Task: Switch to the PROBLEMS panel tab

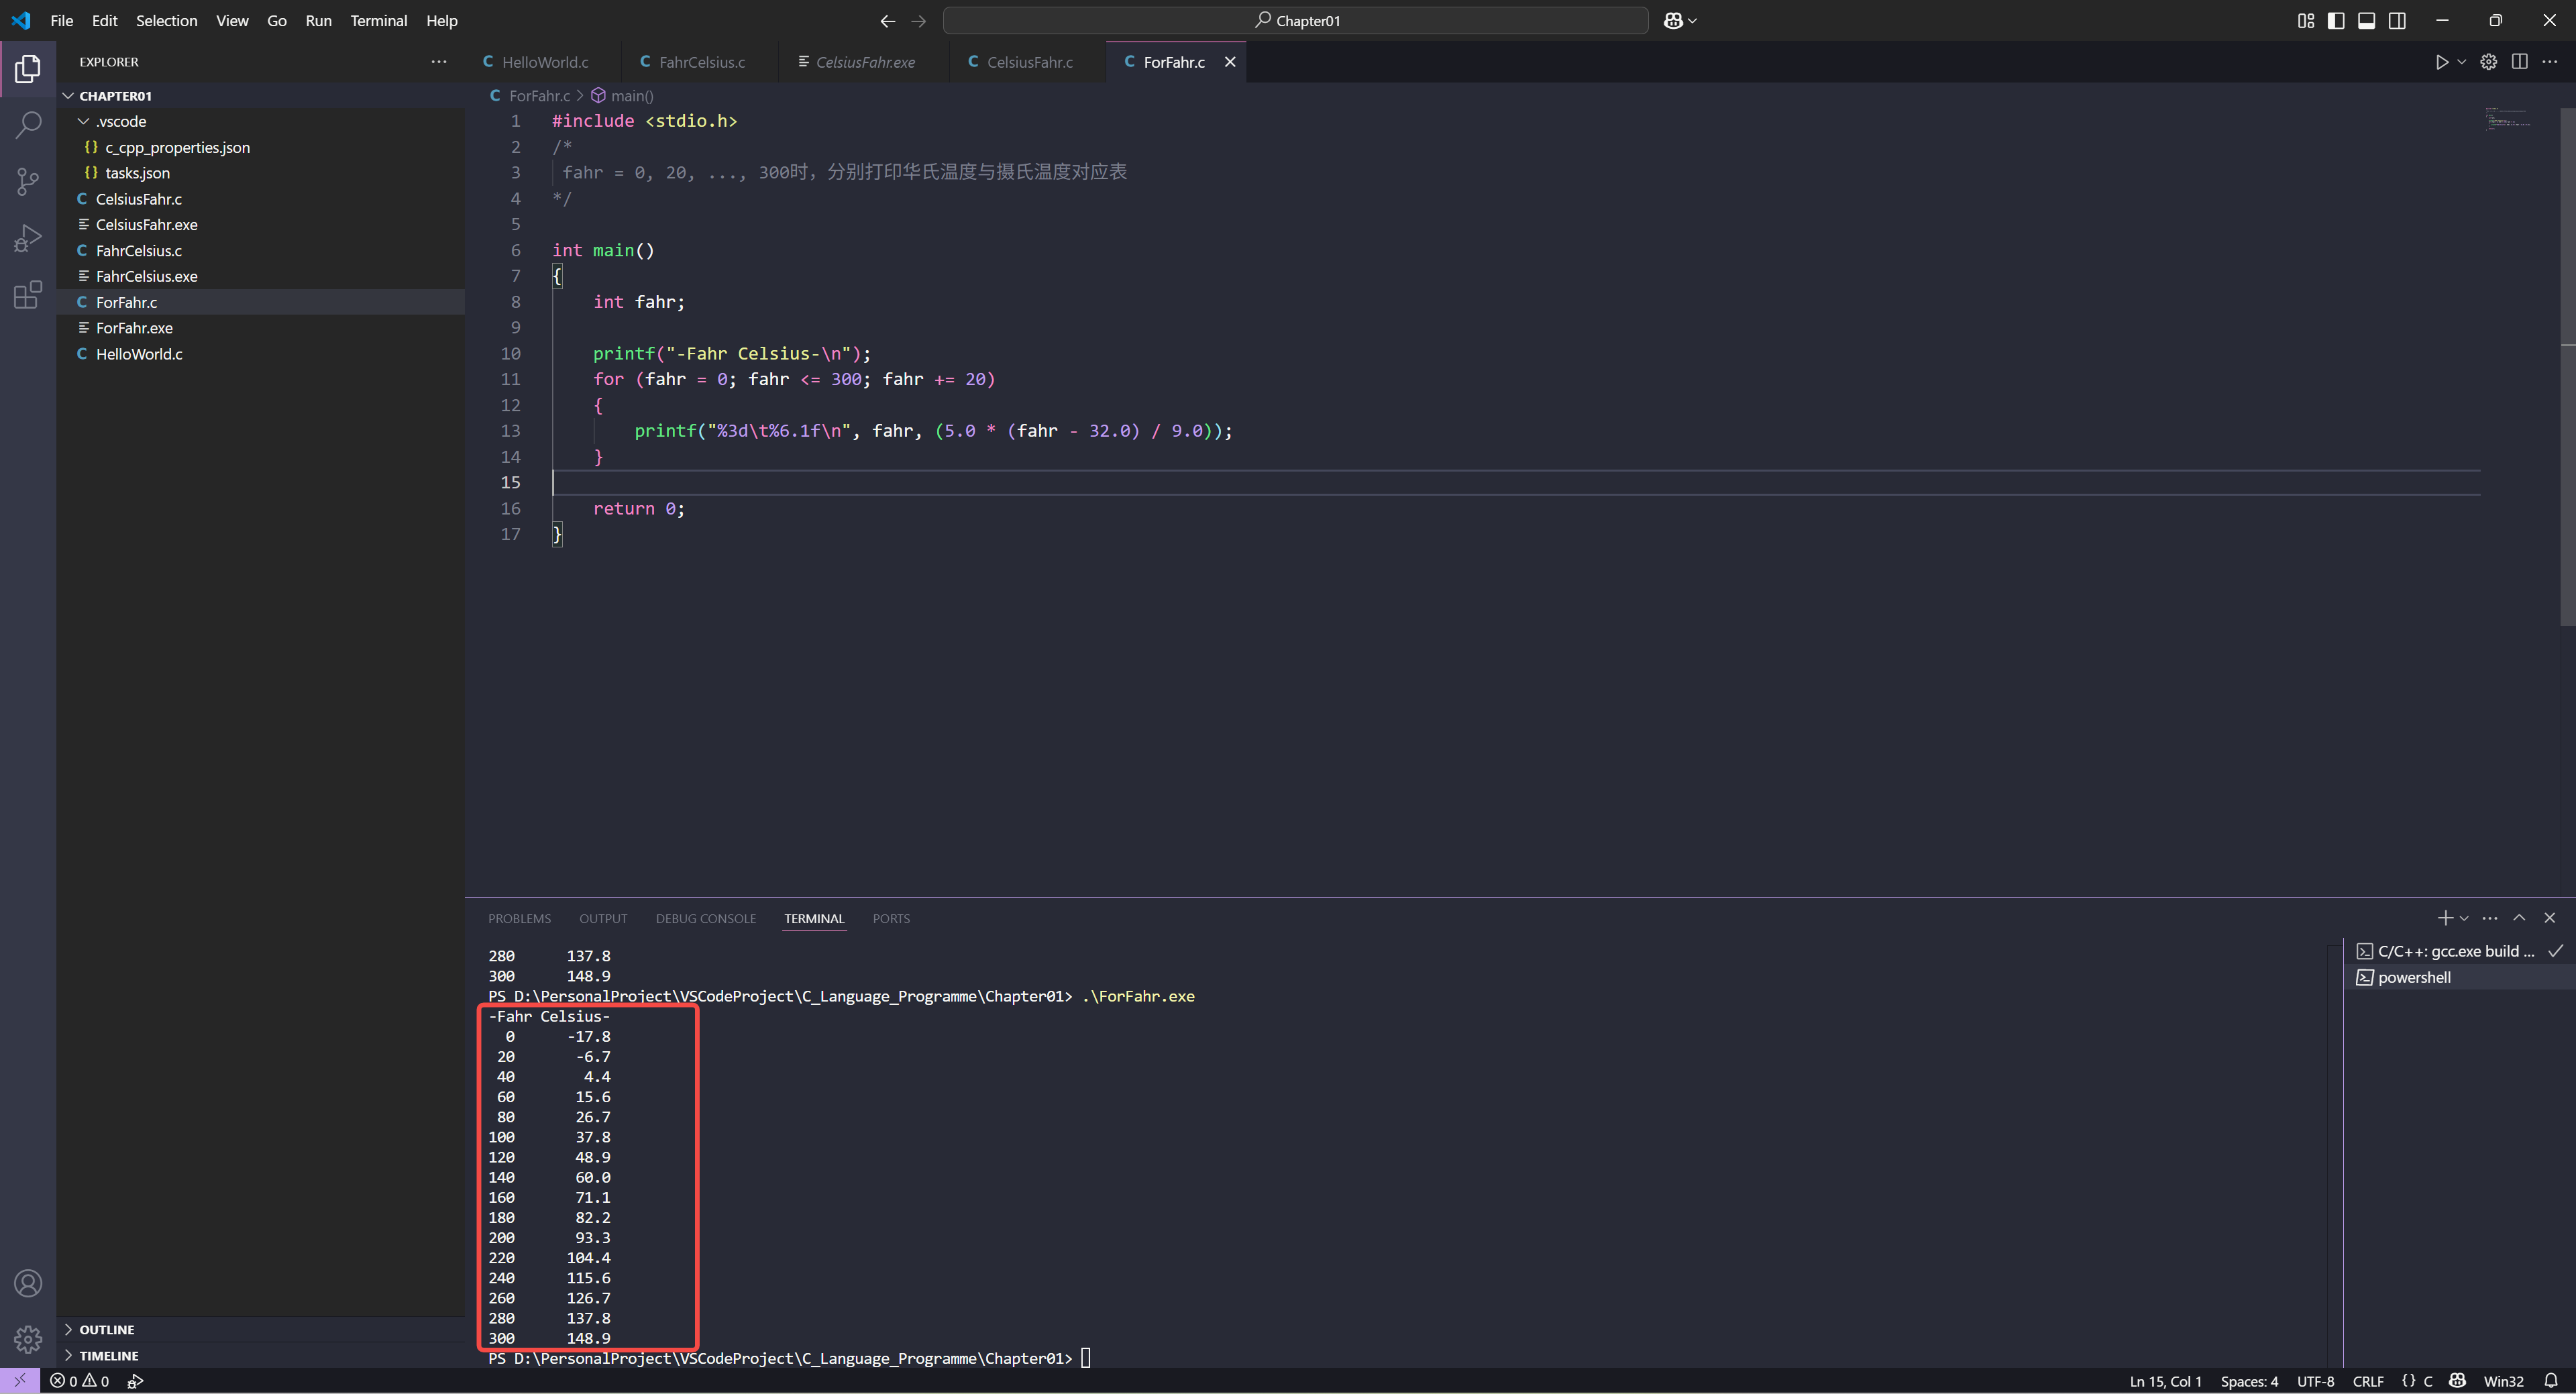Action: pos(519,918)
